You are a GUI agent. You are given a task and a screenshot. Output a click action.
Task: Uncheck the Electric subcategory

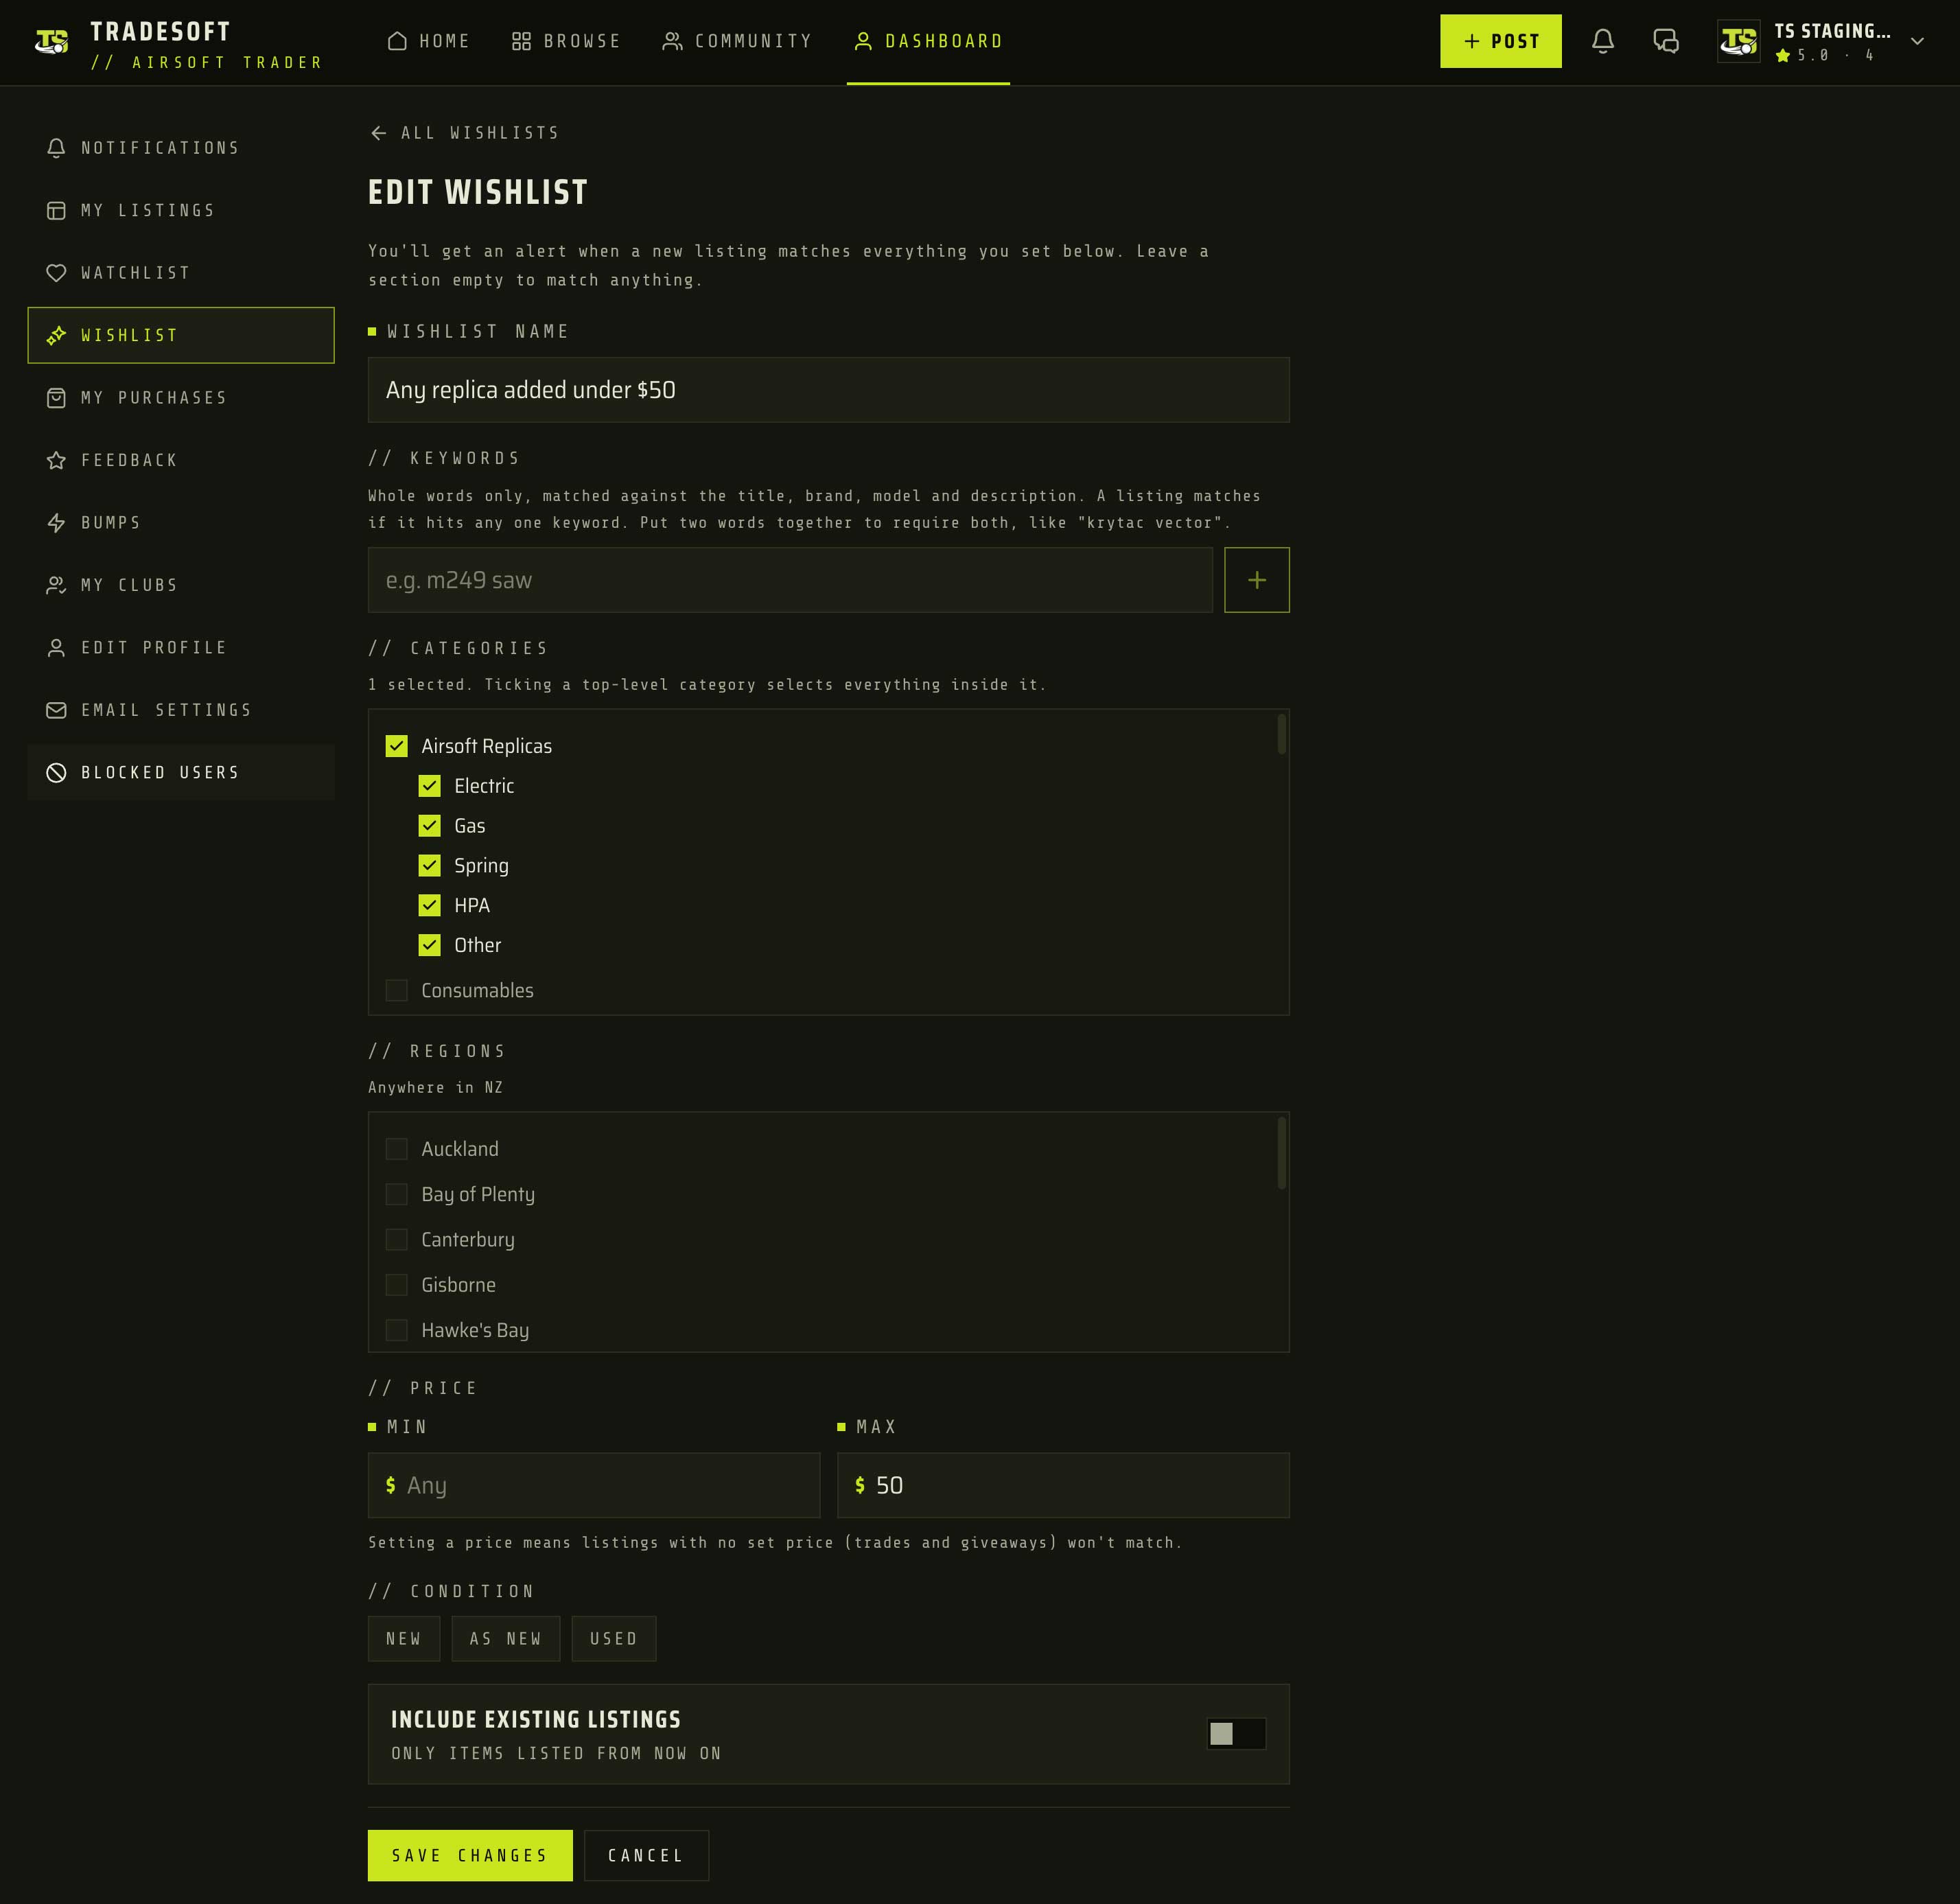430,786
